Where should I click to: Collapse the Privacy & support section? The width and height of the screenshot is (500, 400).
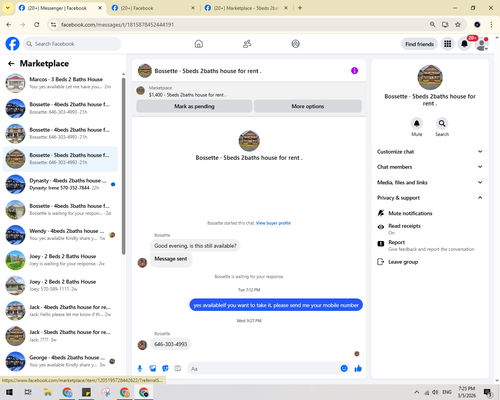tap(430, 198)
